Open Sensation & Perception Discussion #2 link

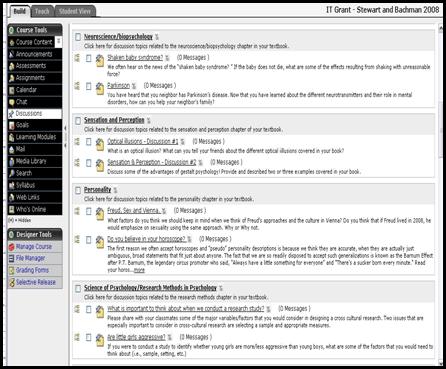152,162
